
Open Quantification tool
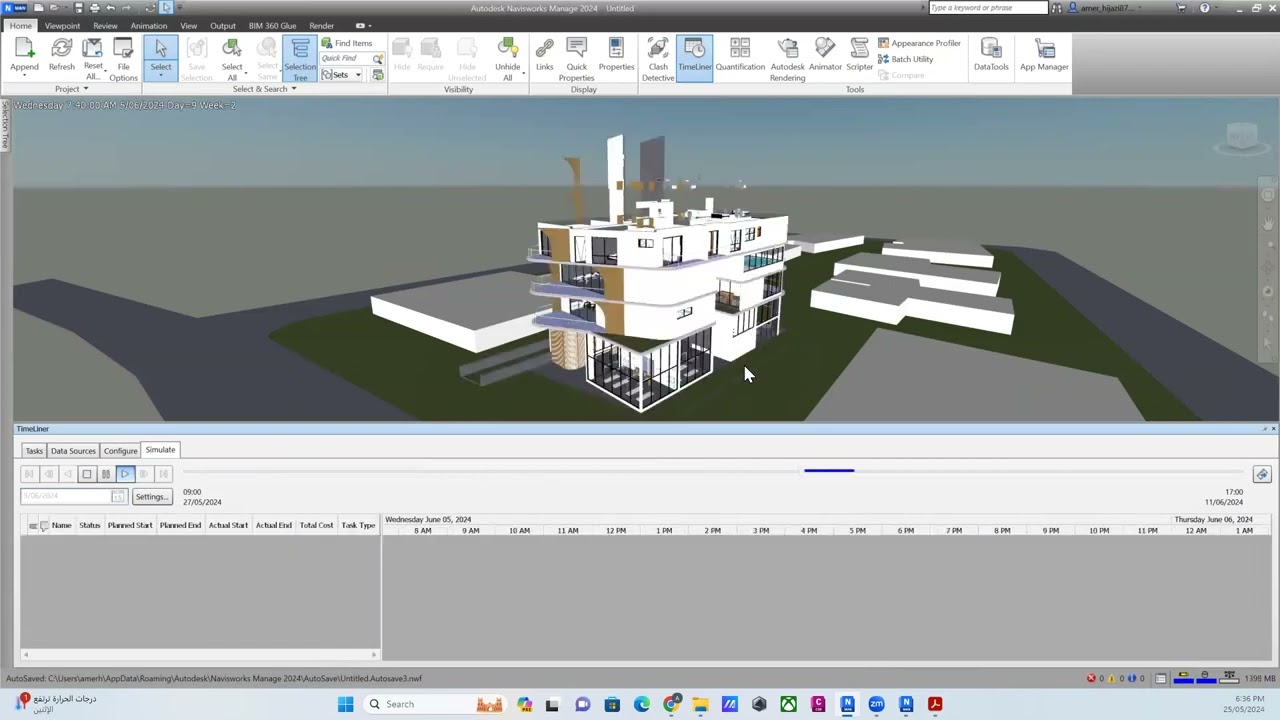[740, 55]
